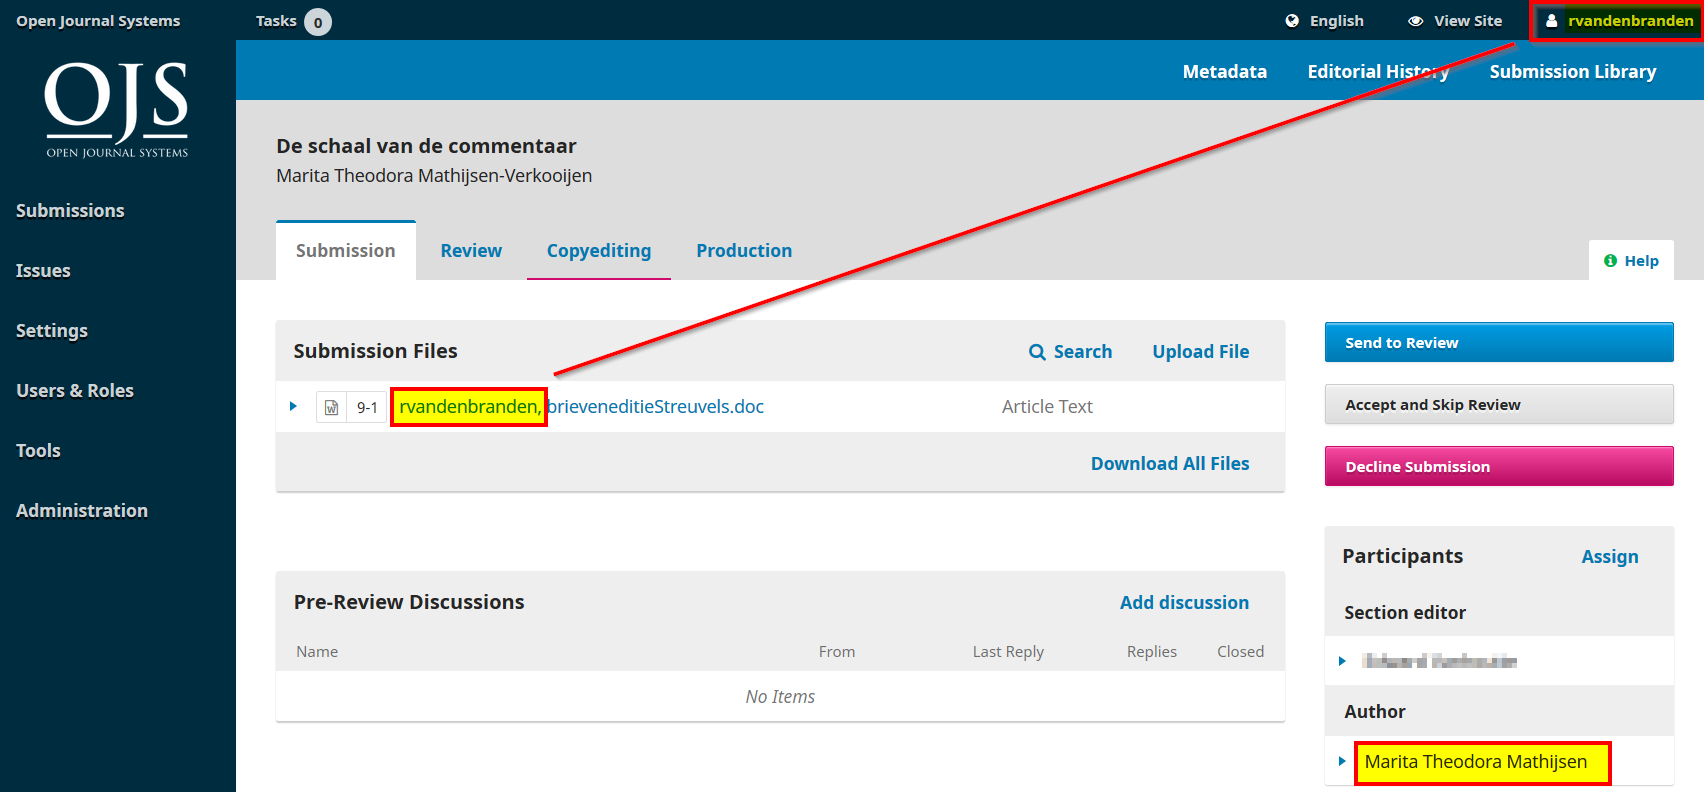Viewport: 1704px width, 792px height.
Task: Click the Send to Review button
Action: click(x=1499, y=342)
